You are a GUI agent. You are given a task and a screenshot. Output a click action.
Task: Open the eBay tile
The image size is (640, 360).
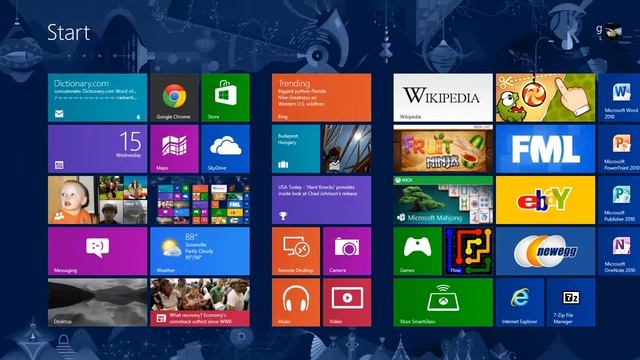545,200
